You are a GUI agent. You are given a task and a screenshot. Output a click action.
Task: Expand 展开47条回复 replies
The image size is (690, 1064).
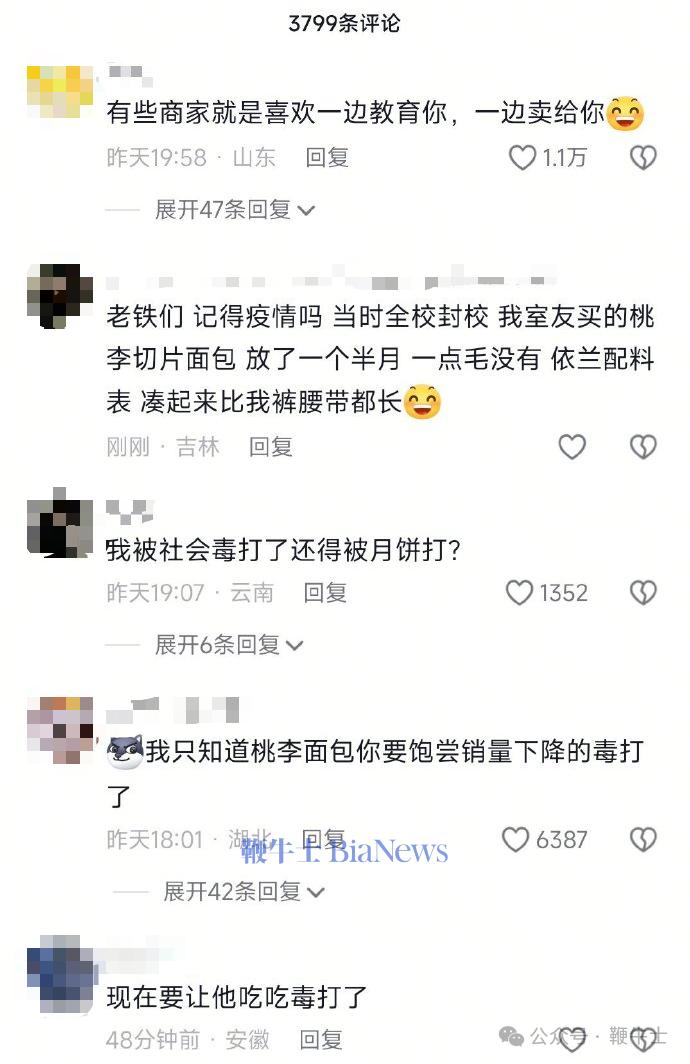click(235, 210)
